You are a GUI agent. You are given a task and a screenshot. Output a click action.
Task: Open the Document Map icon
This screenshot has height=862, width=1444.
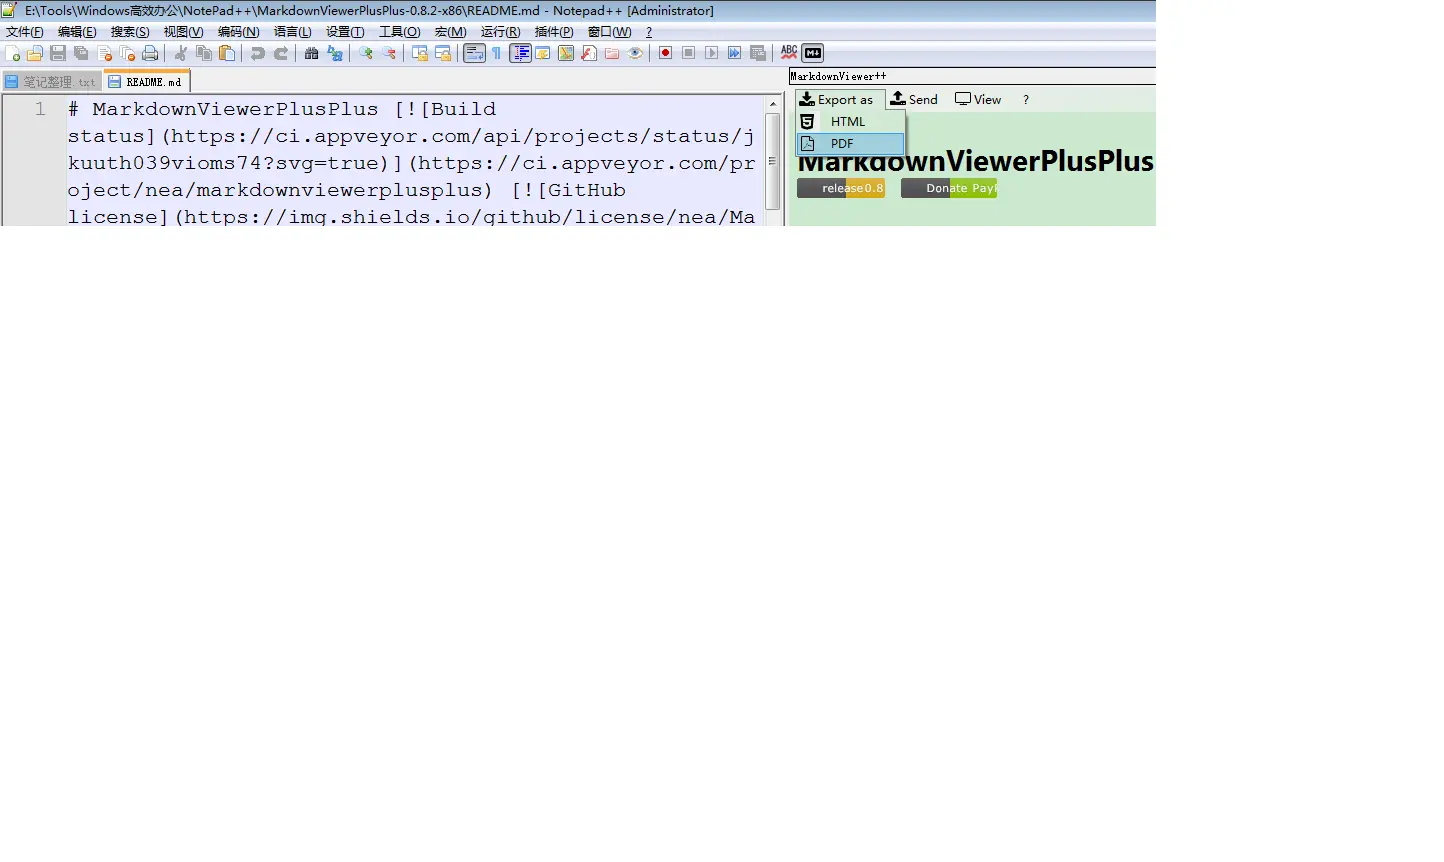(566, 53)
